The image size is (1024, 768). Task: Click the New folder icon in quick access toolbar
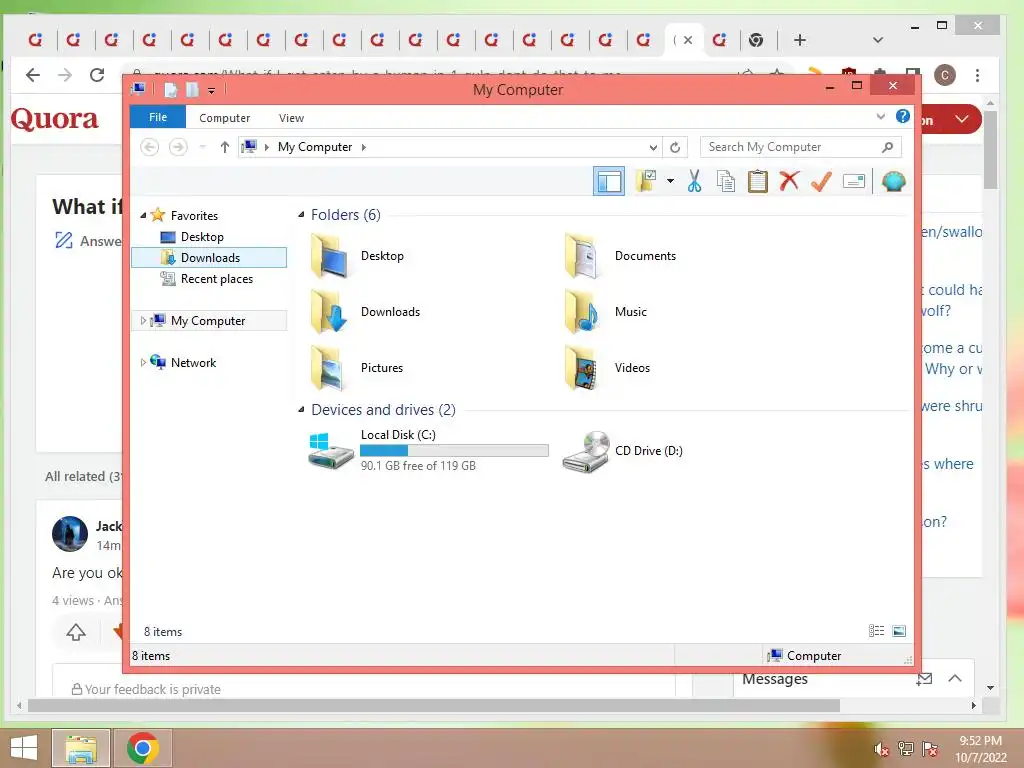(x=193, y=89)
